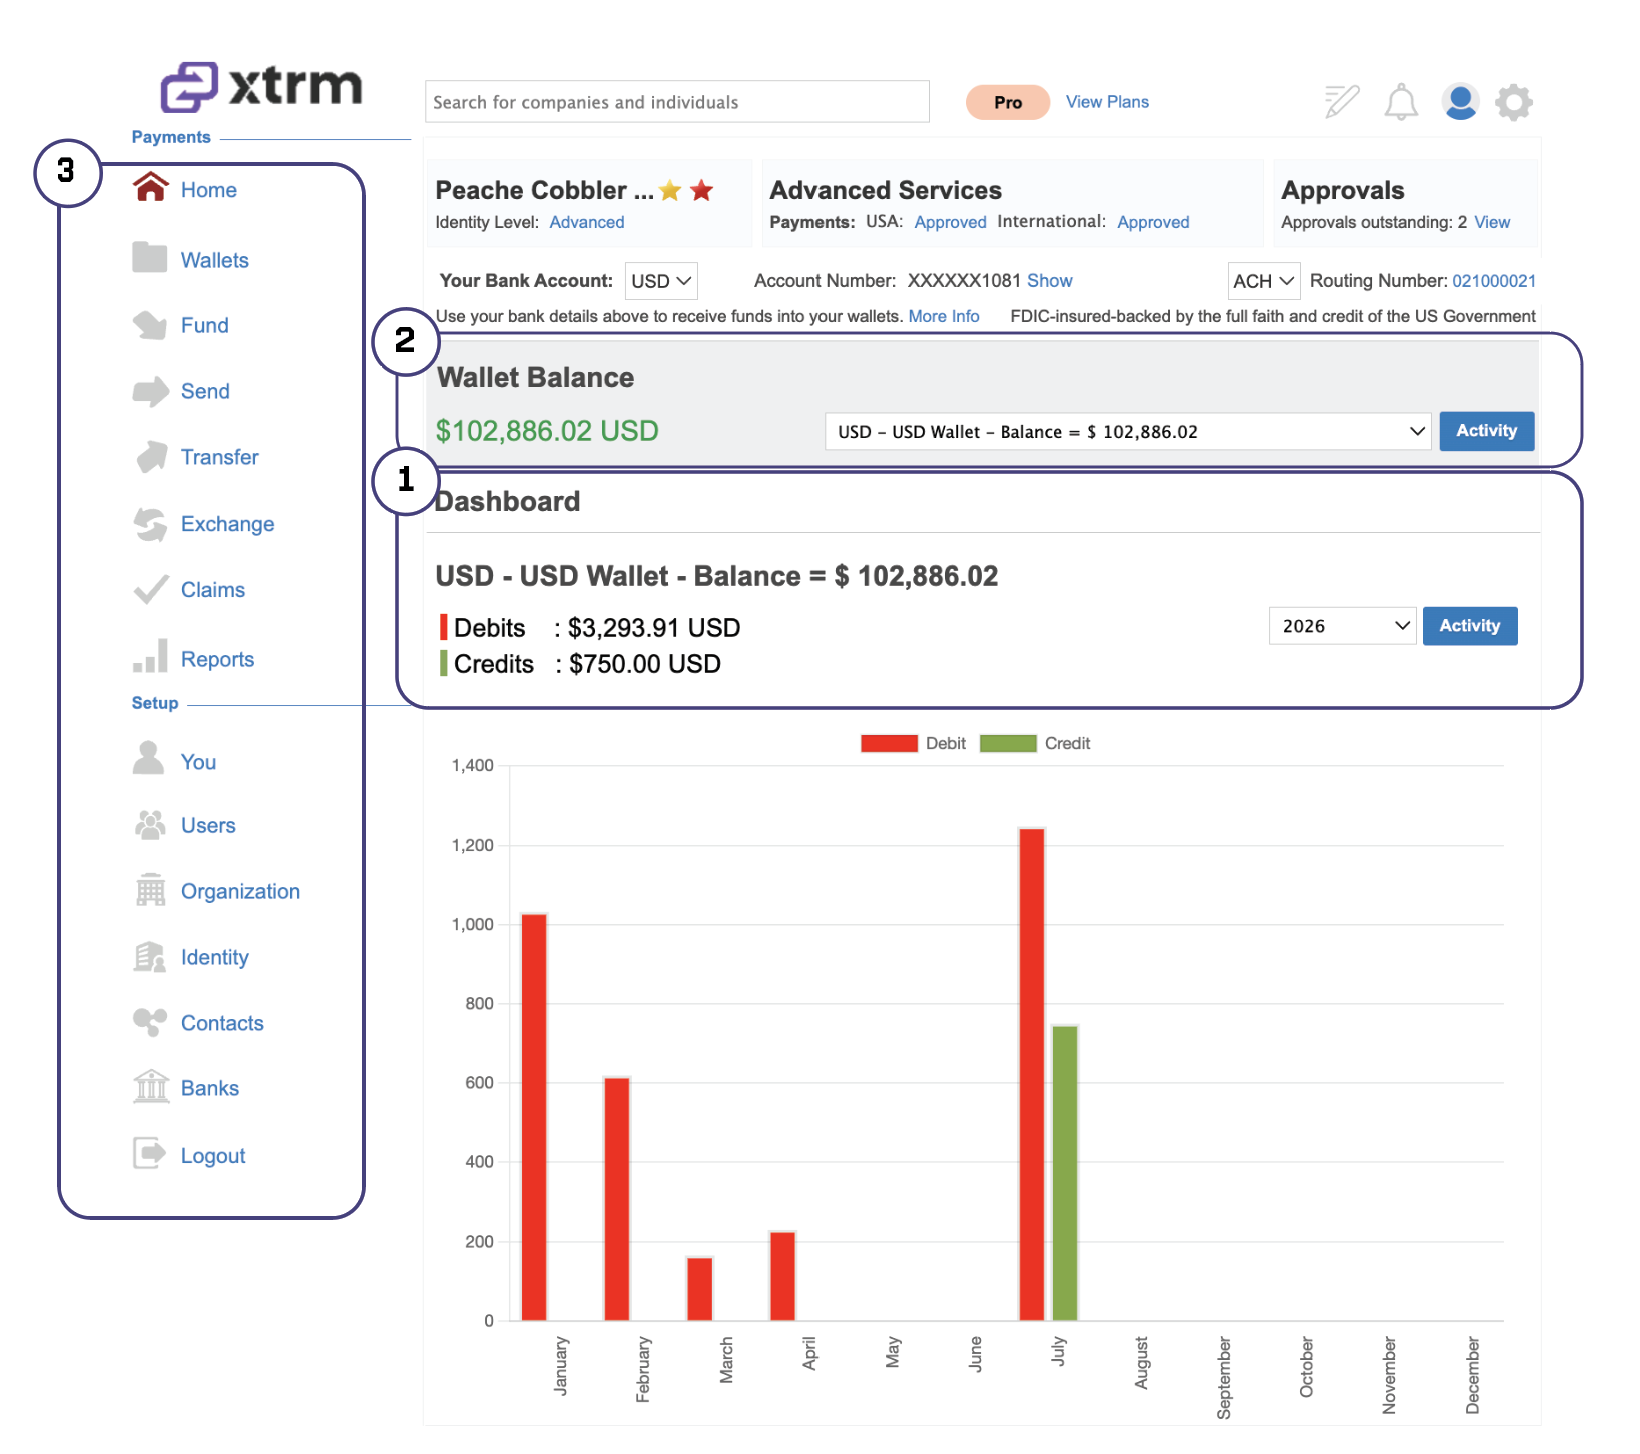The width and height of the screenshot is (1640, 1454).
Task: Click the July green credit bar
Action: (x=1065, y=1173)
